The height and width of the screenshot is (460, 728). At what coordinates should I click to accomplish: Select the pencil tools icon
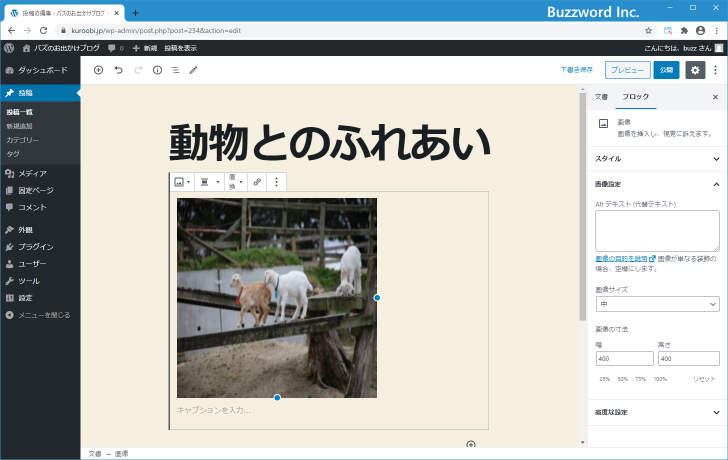(194, 70)
